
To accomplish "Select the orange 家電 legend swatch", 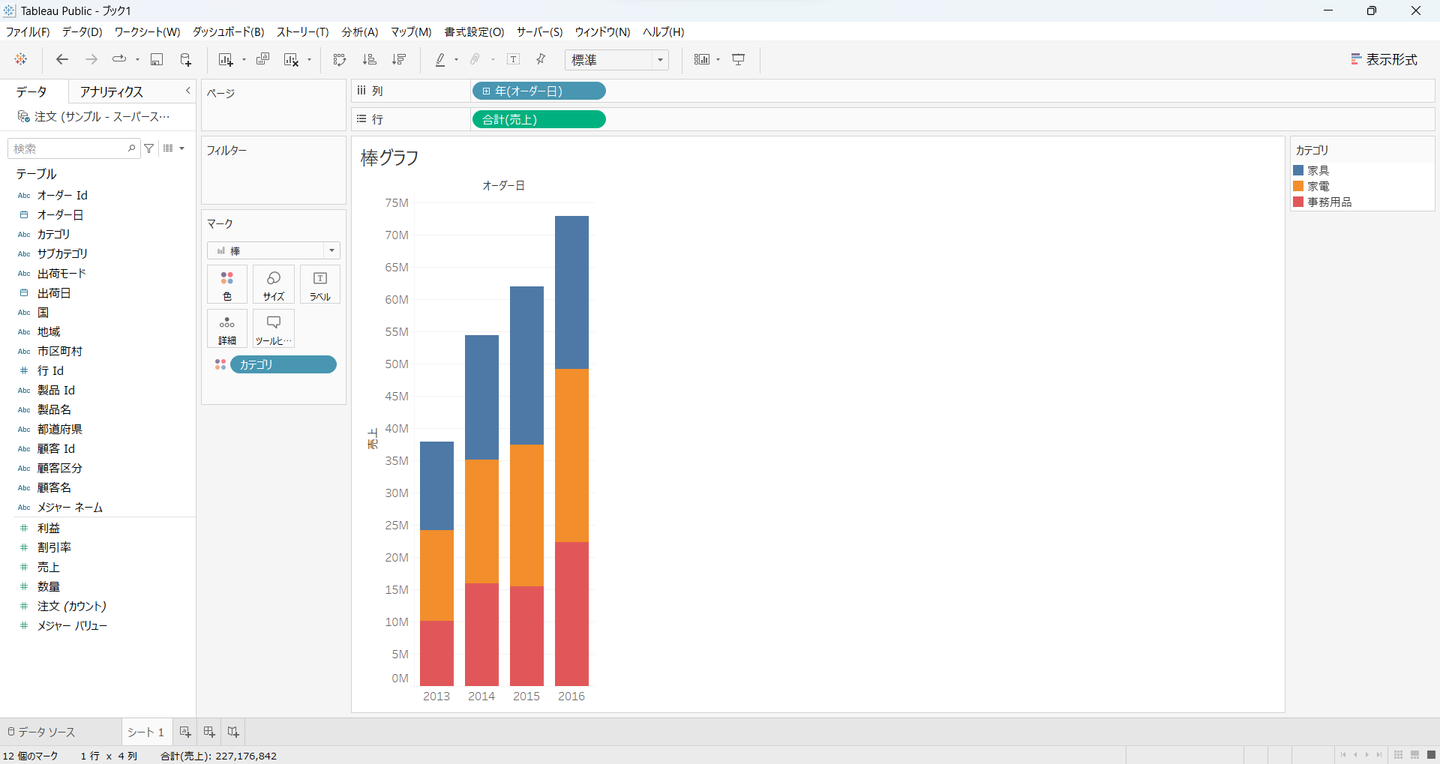I will pos(1299,186).
